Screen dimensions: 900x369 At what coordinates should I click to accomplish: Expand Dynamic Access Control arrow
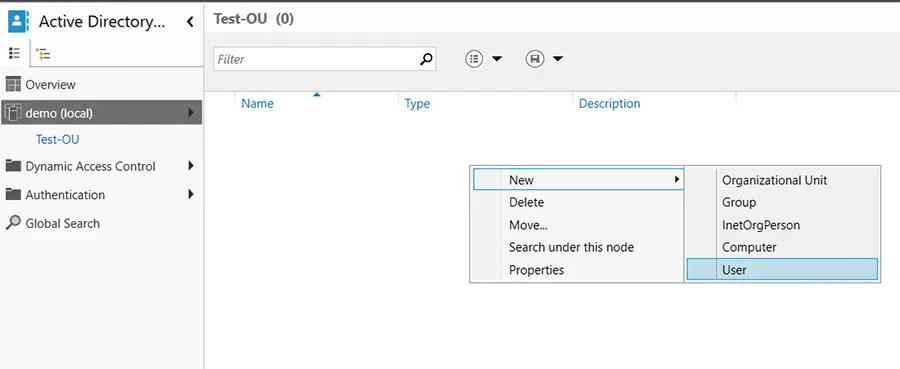click(191, 166)
